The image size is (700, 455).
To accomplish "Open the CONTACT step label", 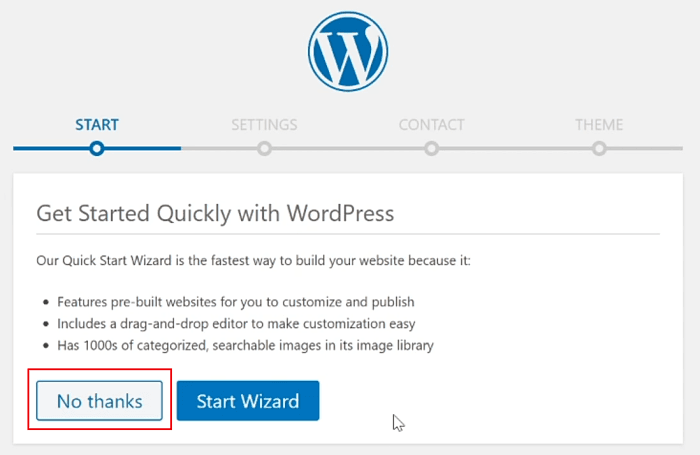I will (x=432, y=125).
